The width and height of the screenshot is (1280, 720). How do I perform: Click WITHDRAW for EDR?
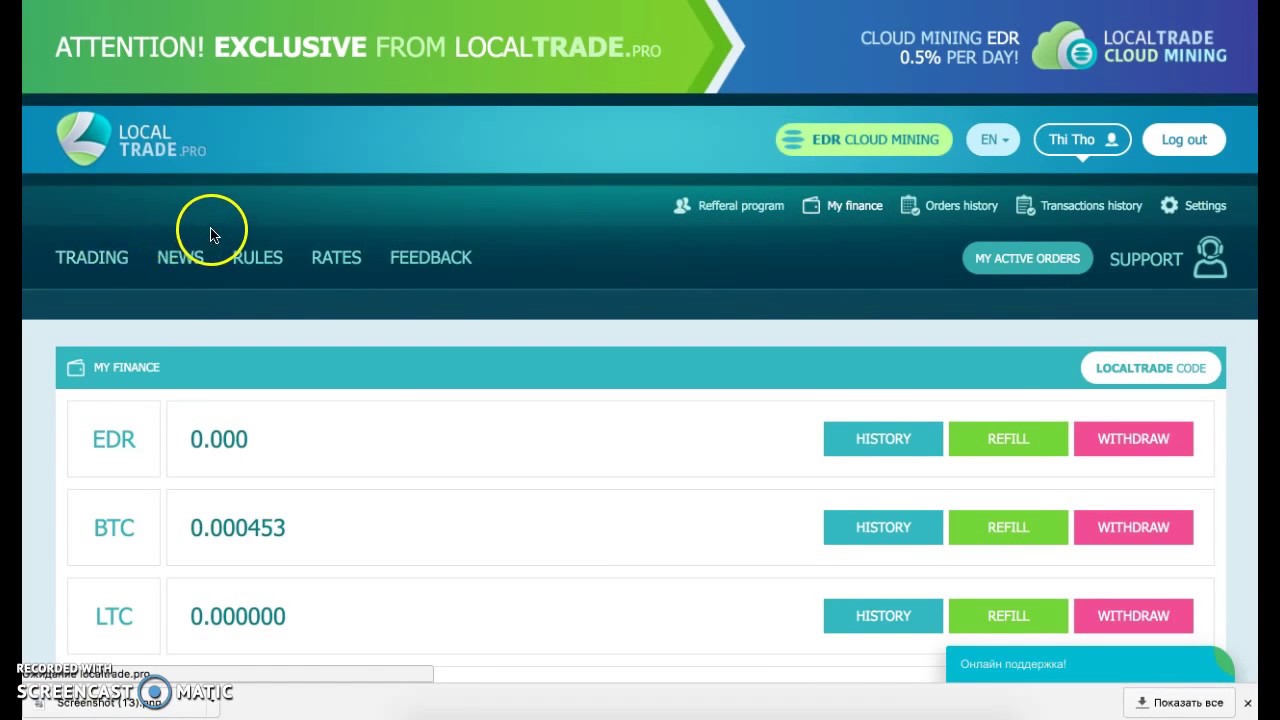coord(1133,439)
